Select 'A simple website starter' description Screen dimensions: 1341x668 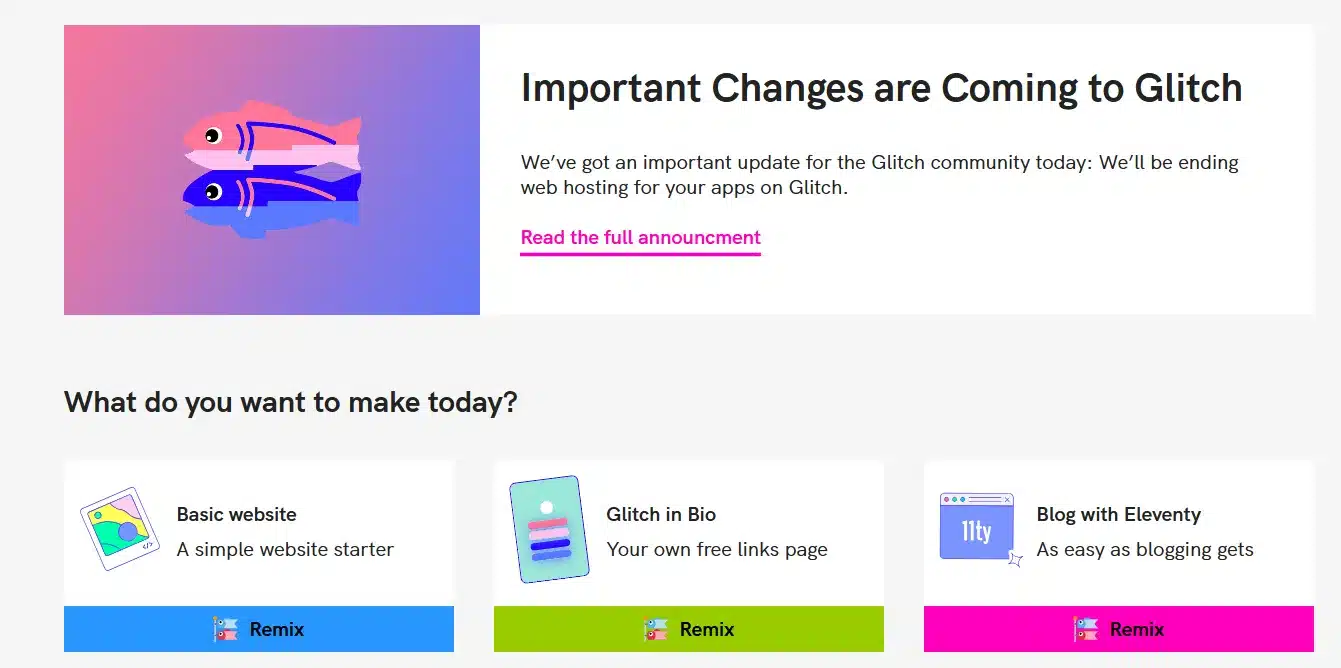[x=285, y=549]
